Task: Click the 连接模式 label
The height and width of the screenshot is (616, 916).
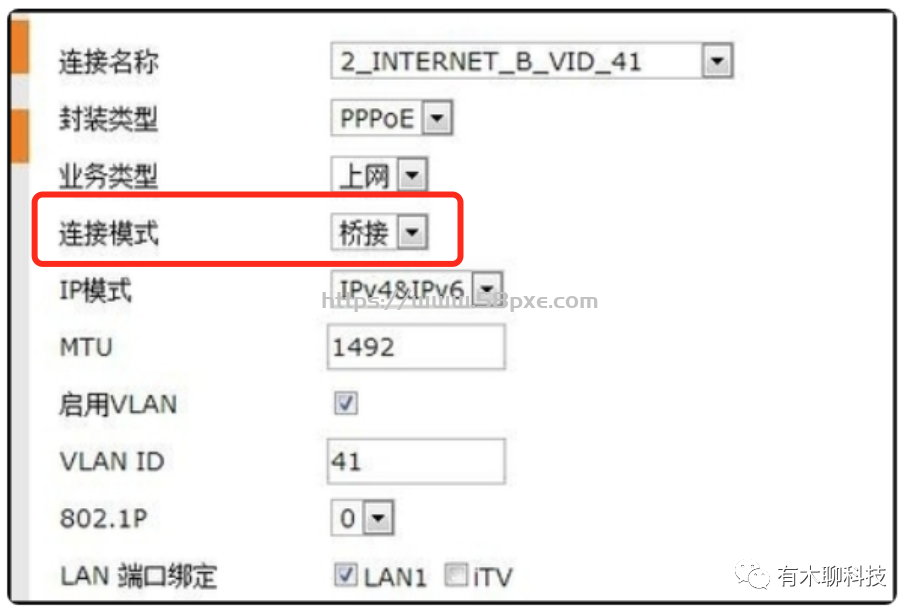Action: [x=109, y=233]
